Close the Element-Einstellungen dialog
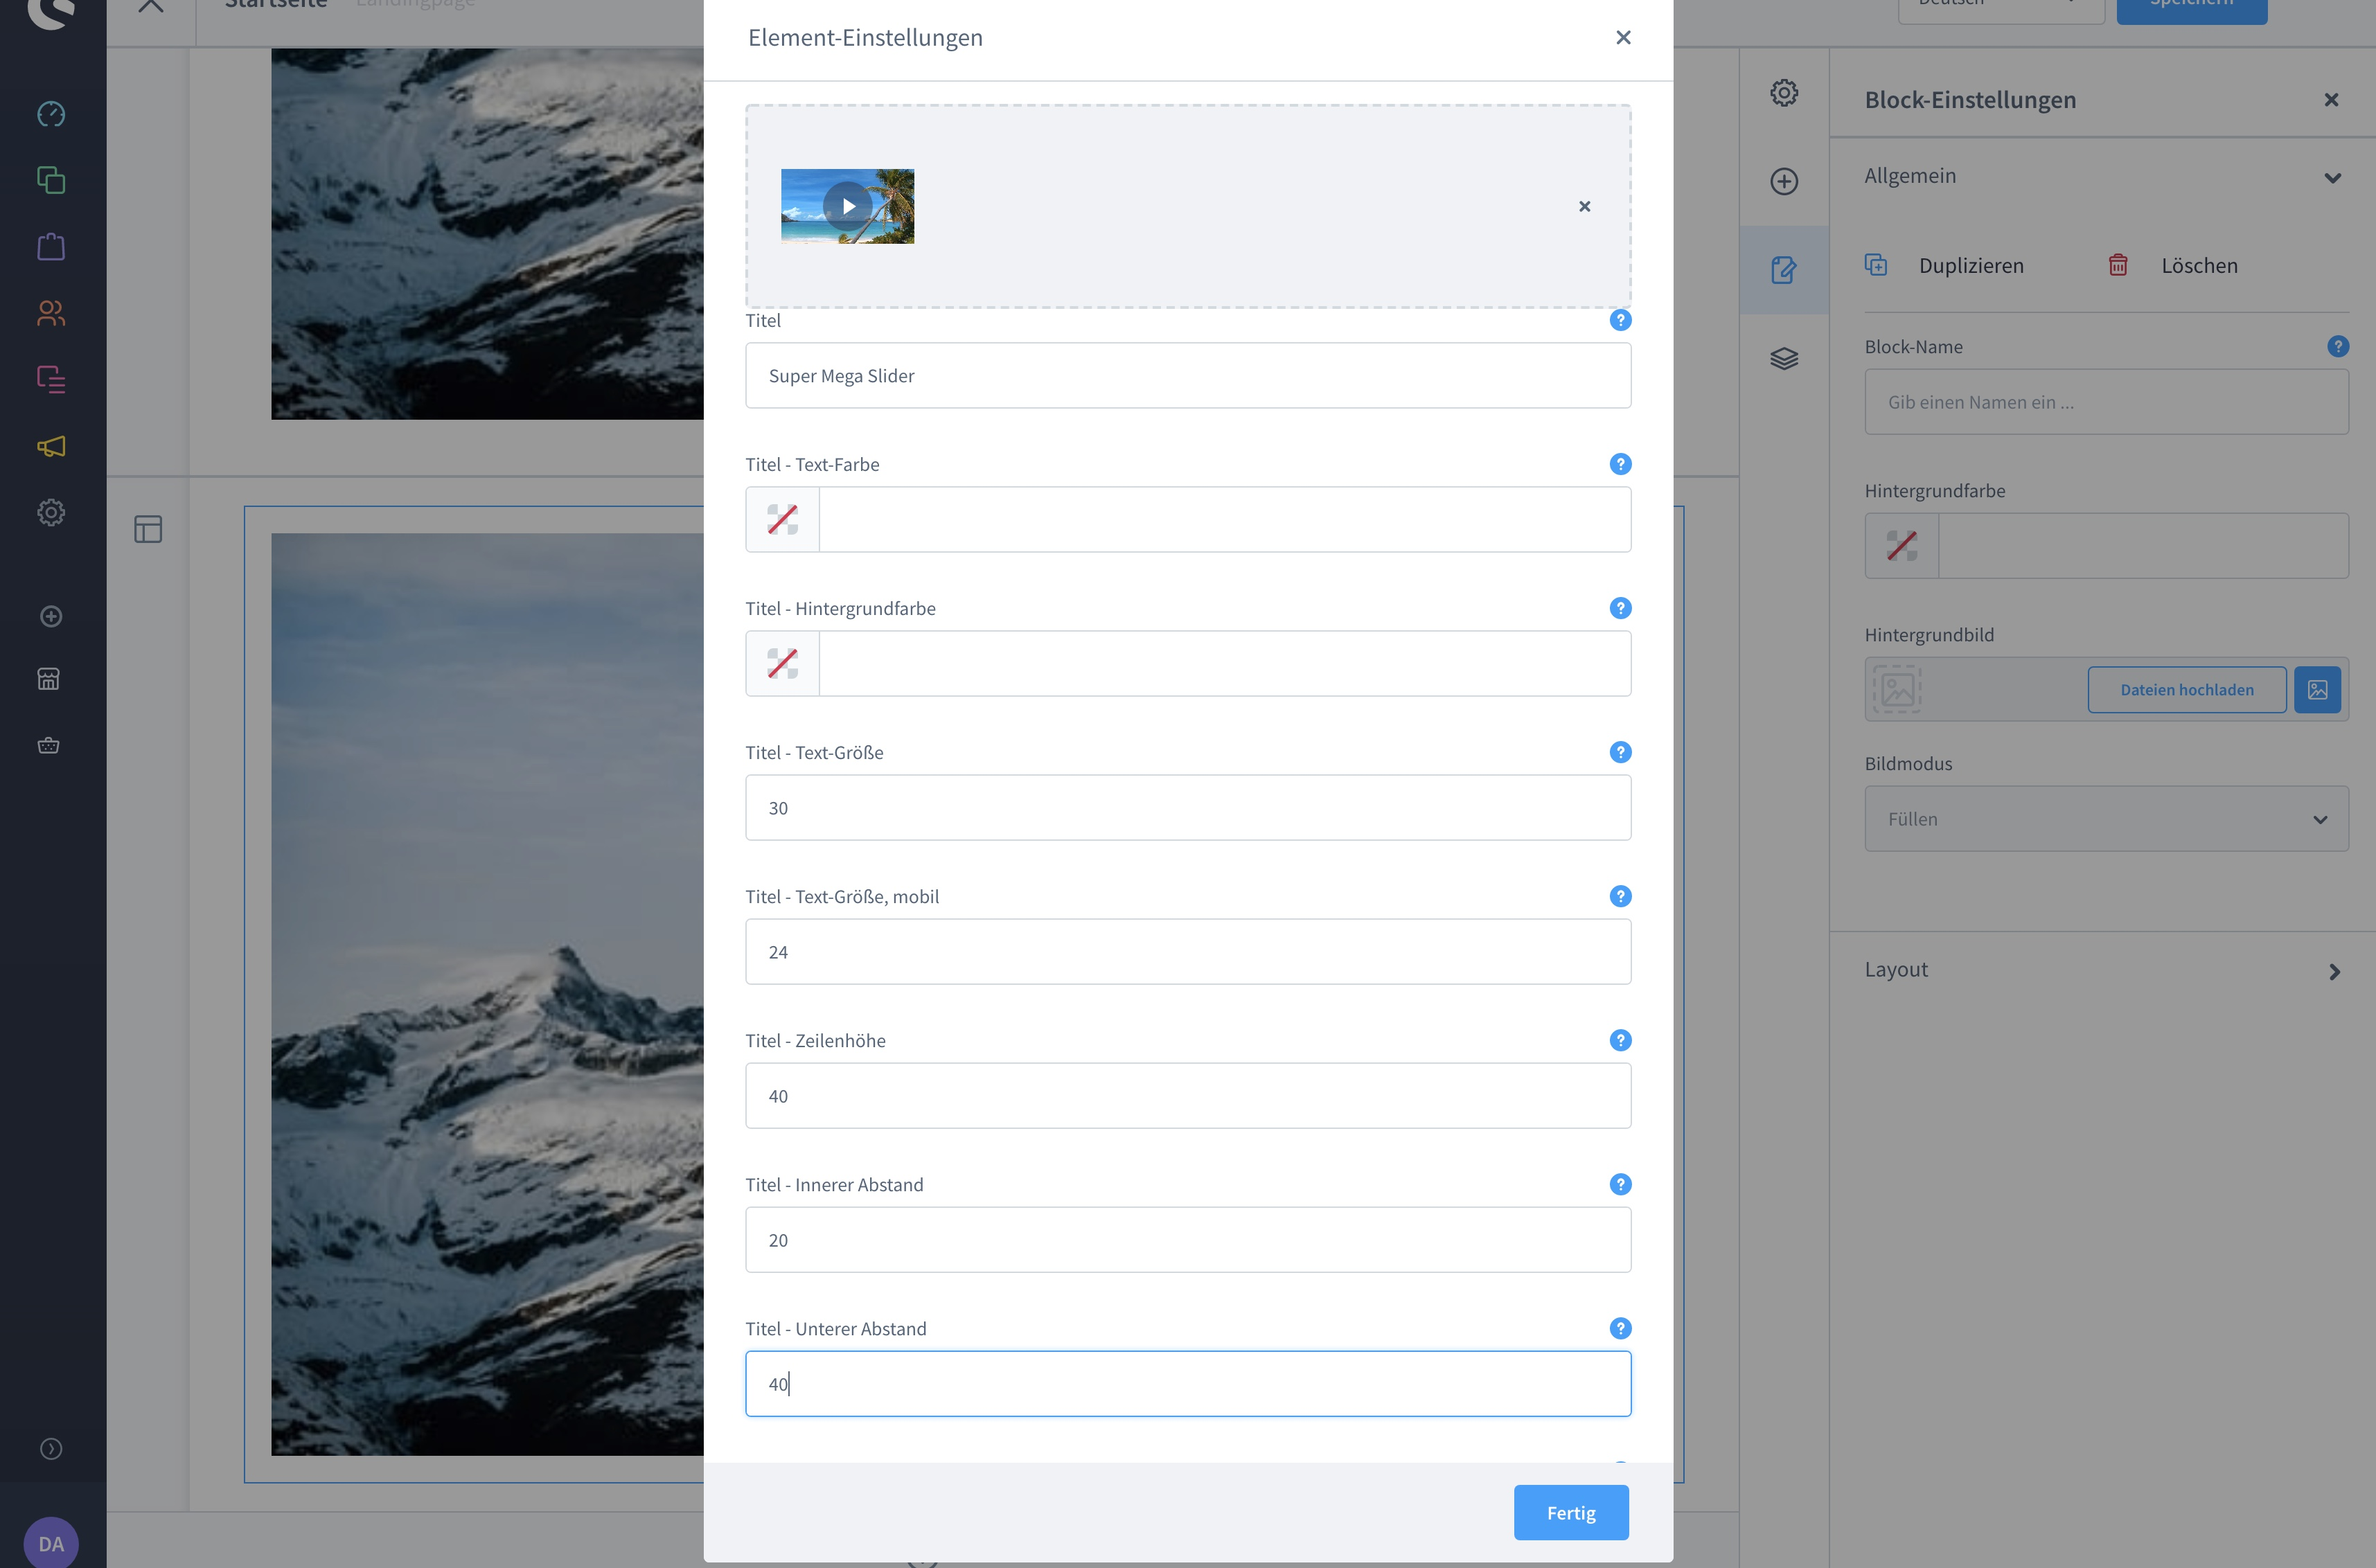Viewport: 2376px width, 1568px height. tap(1623, 37)
